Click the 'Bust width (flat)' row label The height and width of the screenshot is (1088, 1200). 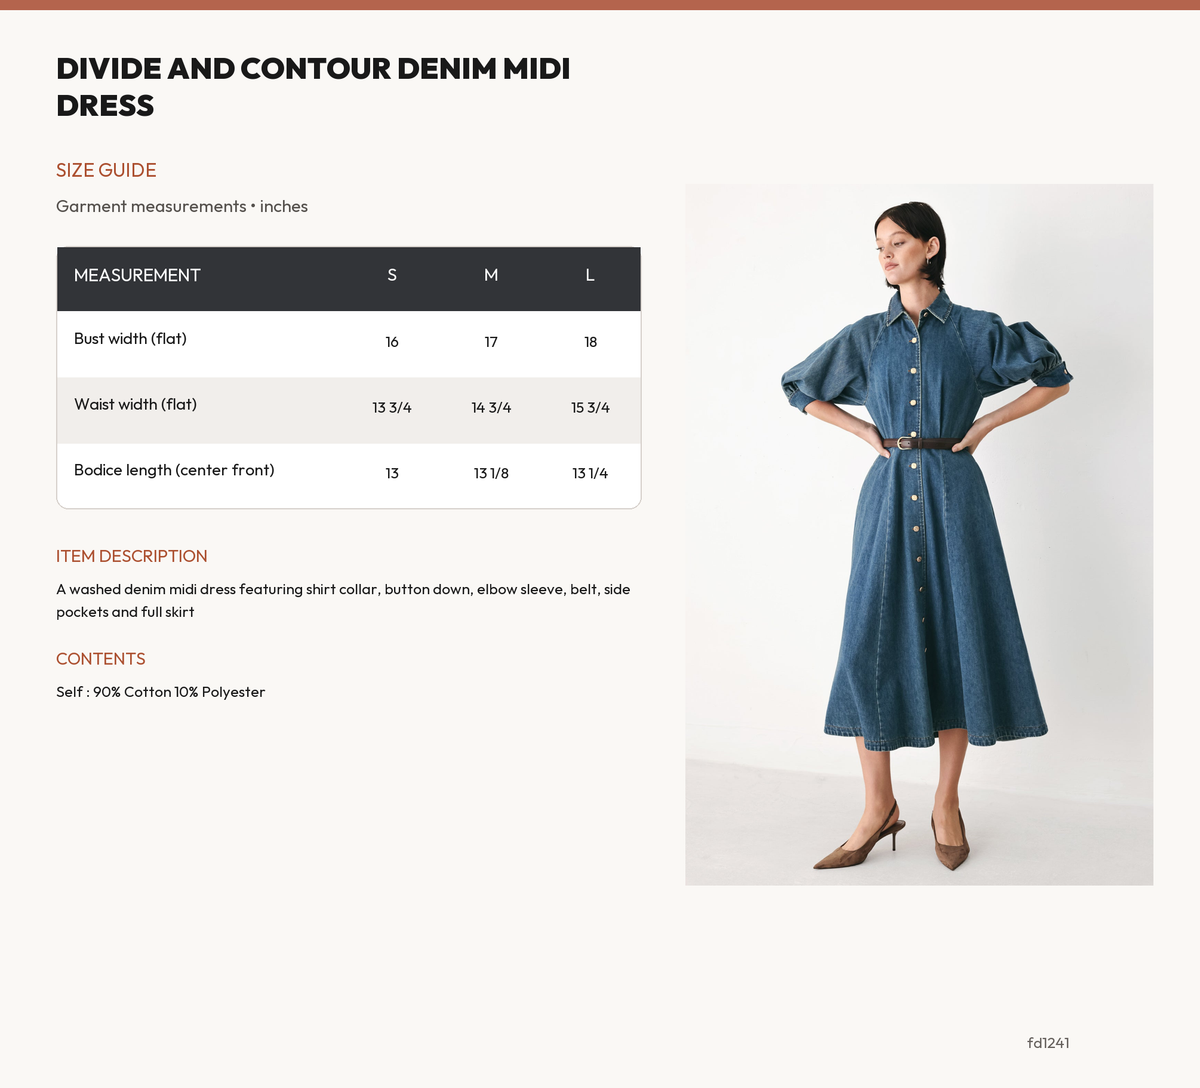pos(130,339)
